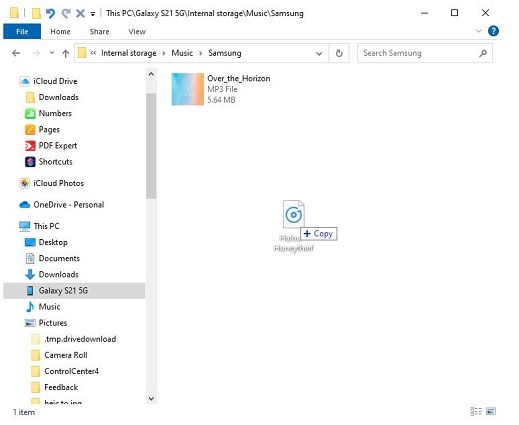The width and height of the screenshot is (519, 425).
Task: Click the PDF Expert app icon
Action: [30, 146]
